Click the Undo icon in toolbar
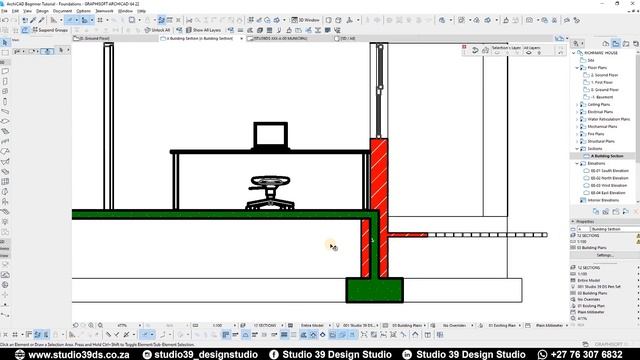Image resolution: width=640 pixels, height=360 pixels. (5, 20)
